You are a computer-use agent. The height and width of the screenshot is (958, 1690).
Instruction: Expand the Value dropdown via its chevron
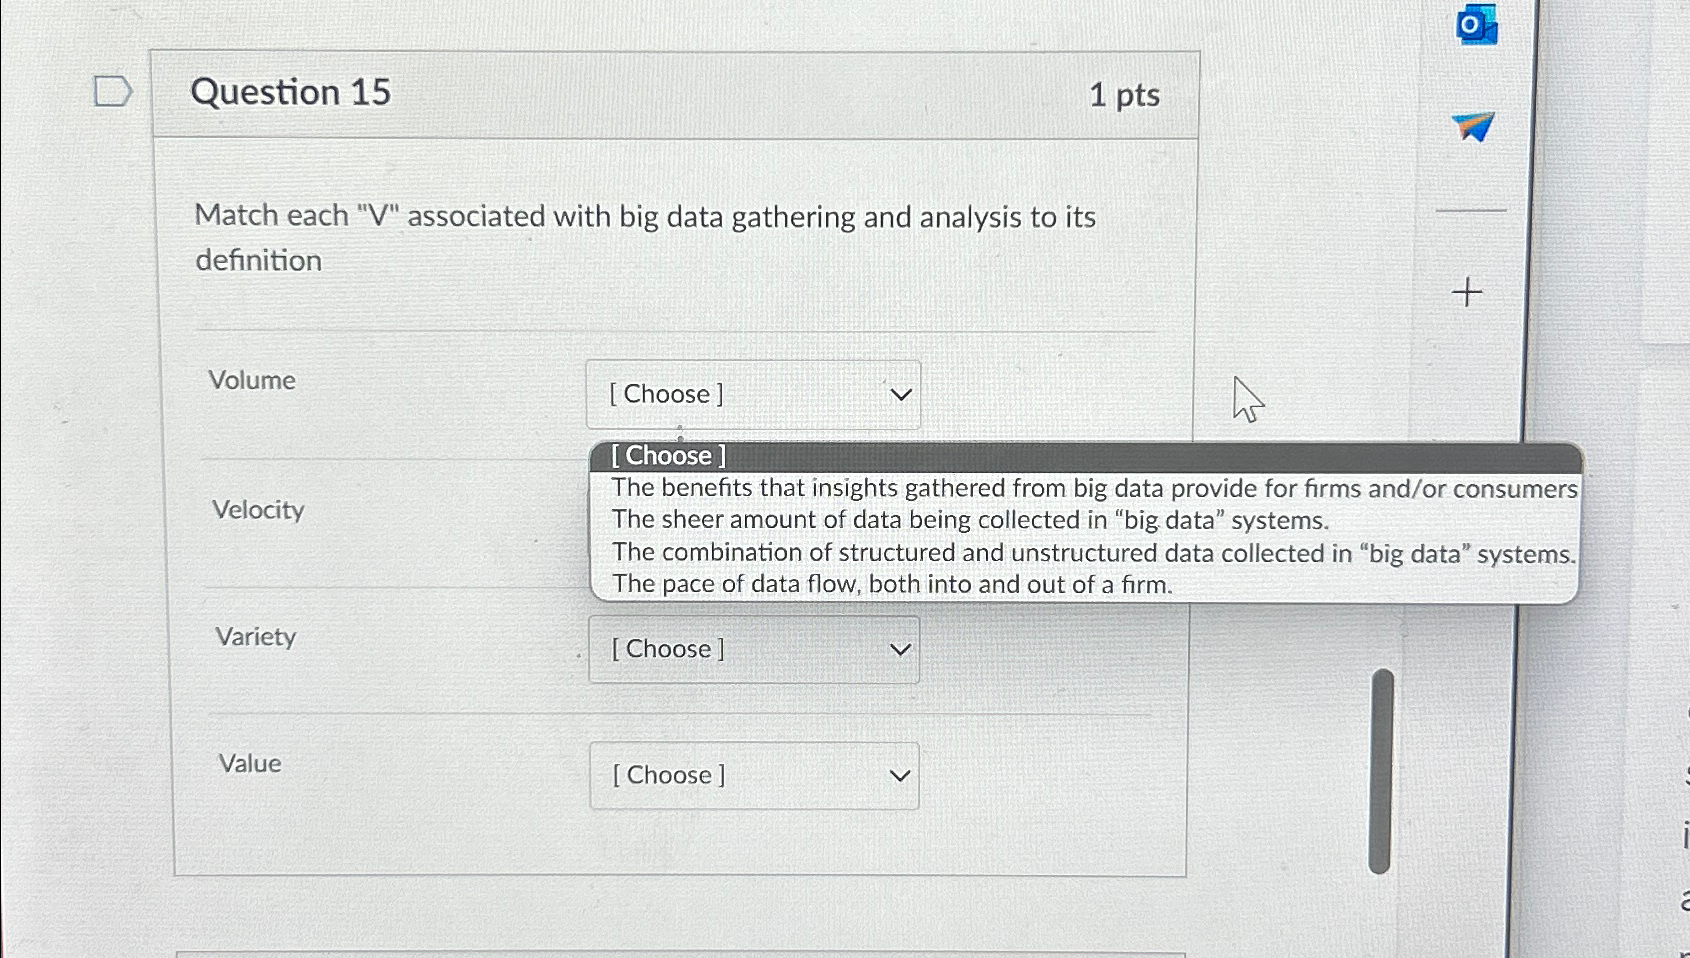[901, 775]
